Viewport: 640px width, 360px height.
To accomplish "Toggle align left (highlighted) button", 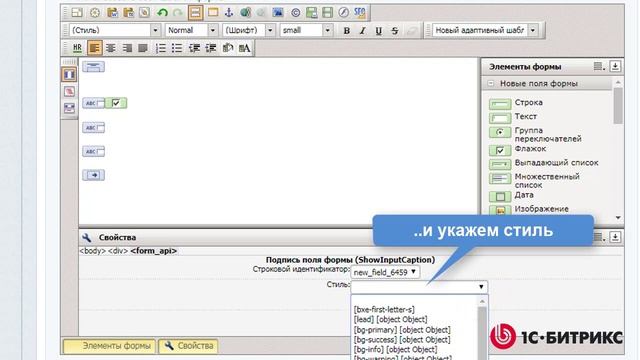I will click(94, 48).
